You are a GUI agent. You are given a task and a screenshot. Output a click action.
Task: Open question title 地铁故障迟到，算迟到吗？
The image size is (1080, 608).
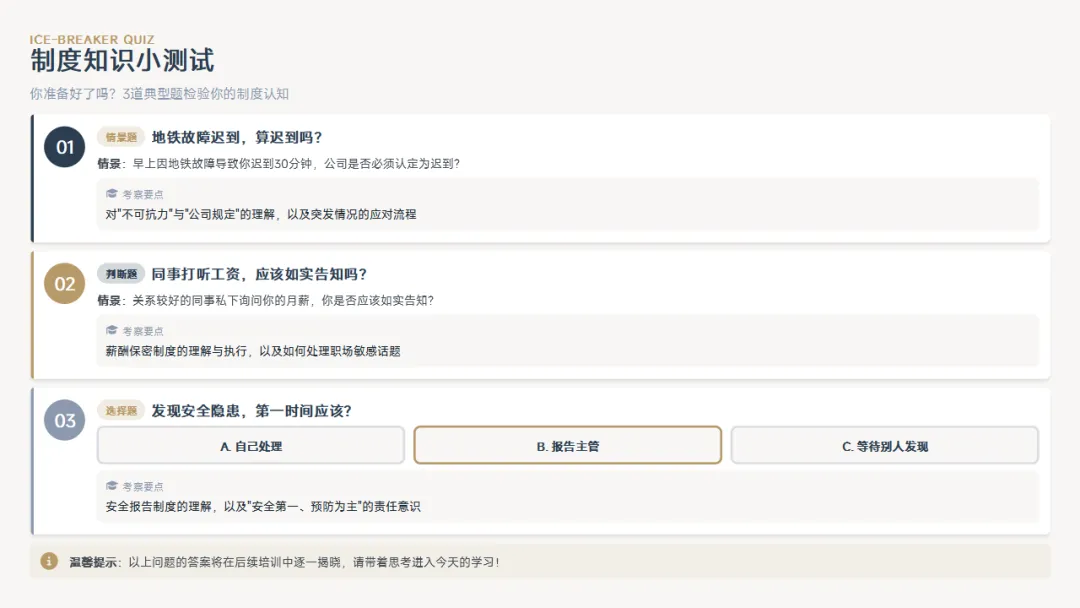tap(237, 138)
